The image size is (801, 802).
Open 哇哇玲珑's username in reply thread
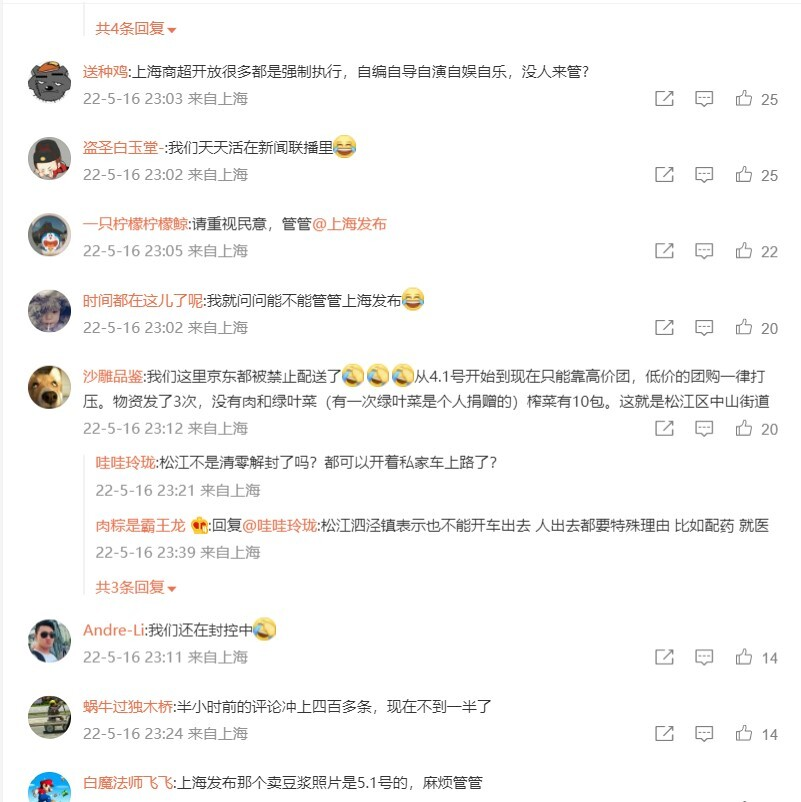[125, 462]
